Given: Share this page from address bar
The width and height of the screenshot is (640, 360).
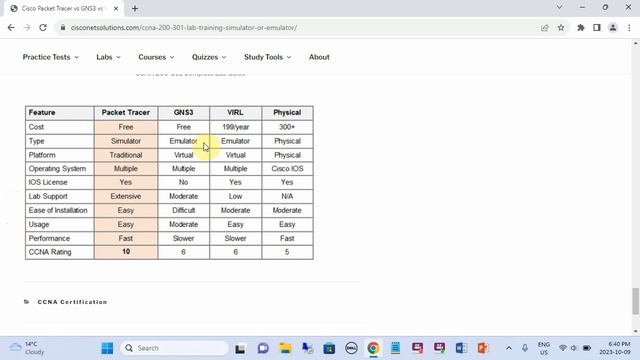Looking at the screenshot, I should 544,28.
